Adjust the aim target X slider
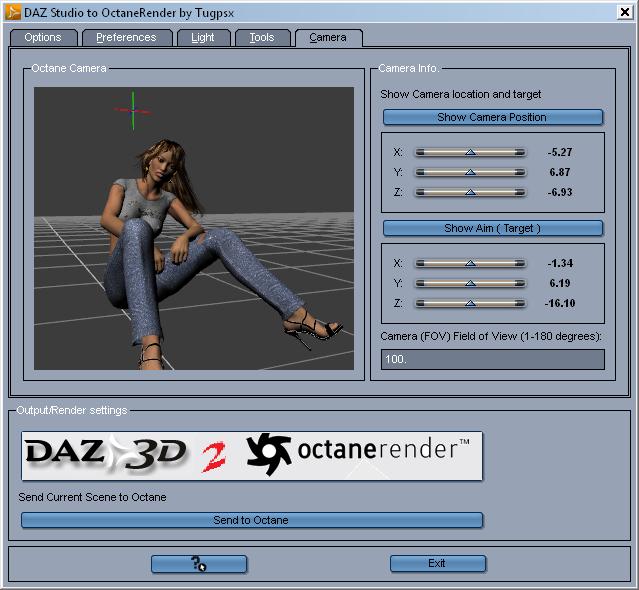The image size is (639, 590). (x=470, y=263)
